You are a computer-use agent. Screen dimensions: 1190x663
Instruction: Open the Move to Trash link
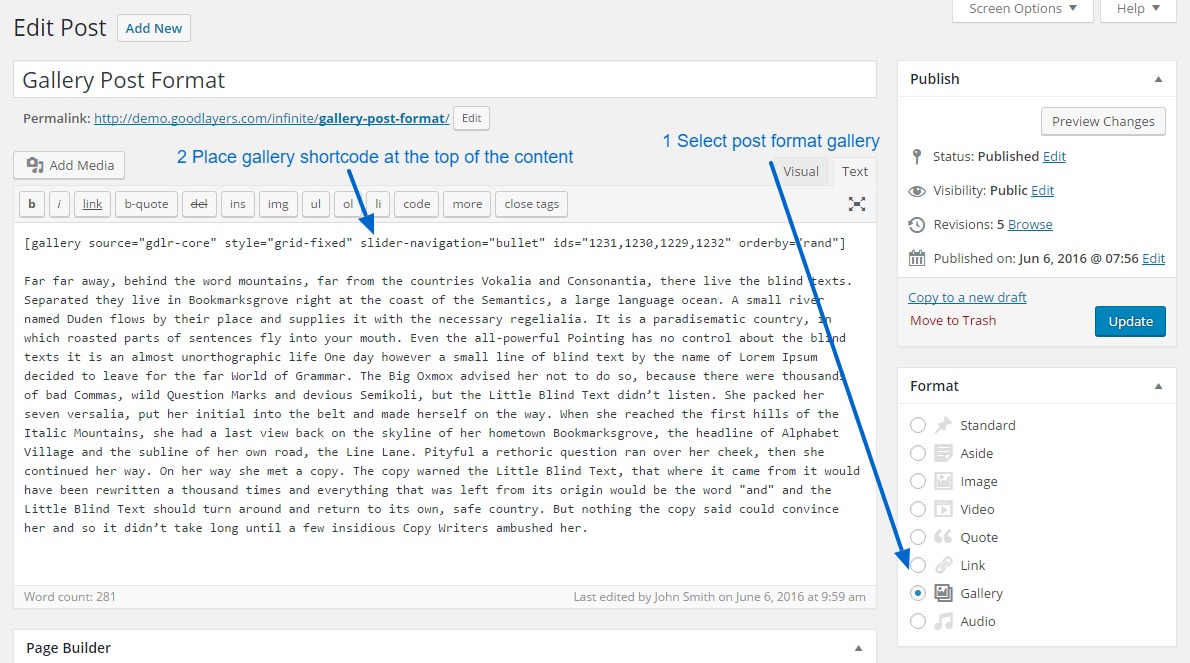[952, 321]
